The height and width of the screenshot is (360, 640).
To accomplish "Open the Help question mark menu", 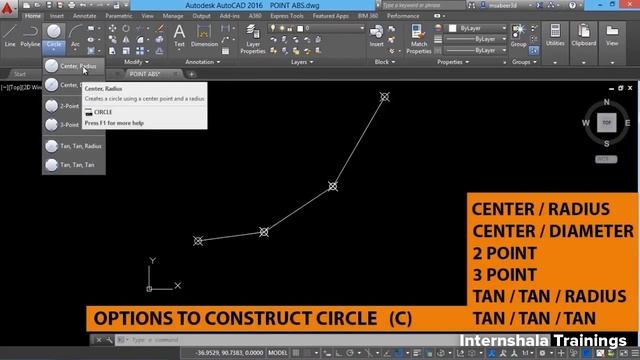I will [572, 5].
